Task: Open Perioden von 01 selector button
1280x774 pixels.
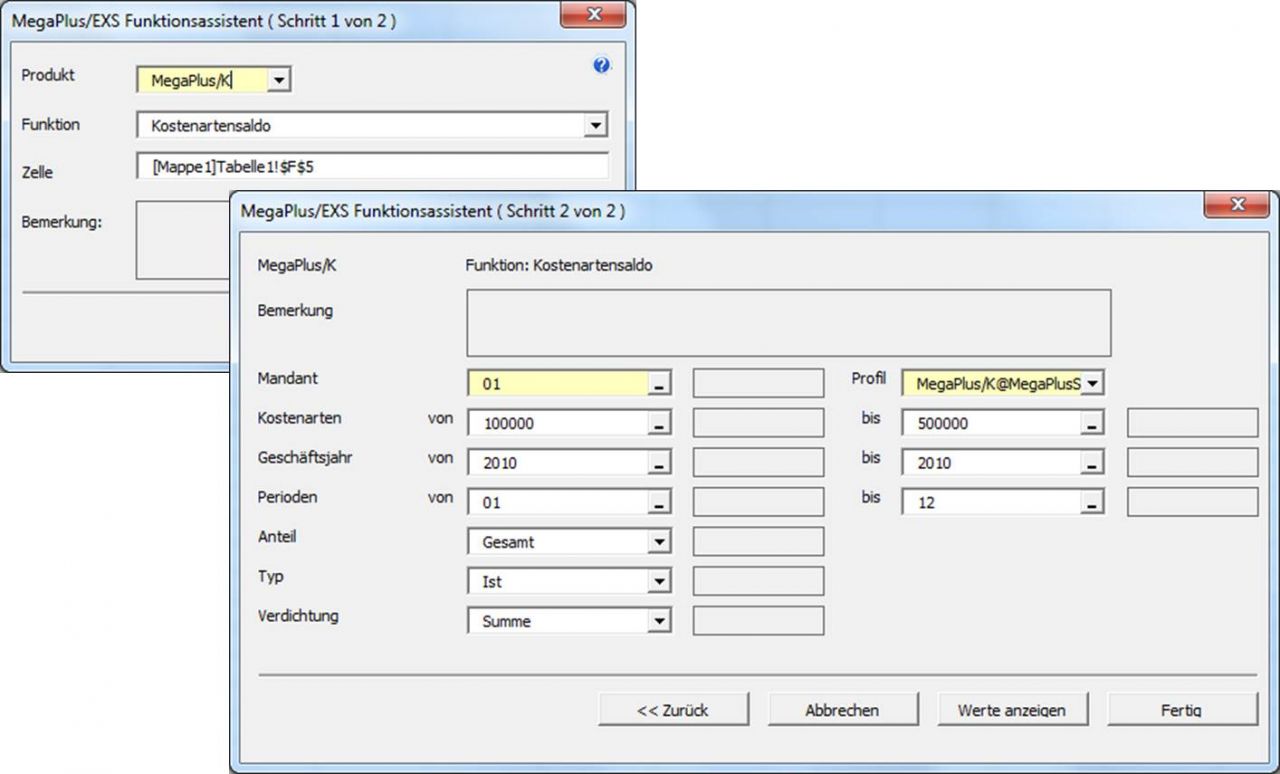Action: [660, 502]
